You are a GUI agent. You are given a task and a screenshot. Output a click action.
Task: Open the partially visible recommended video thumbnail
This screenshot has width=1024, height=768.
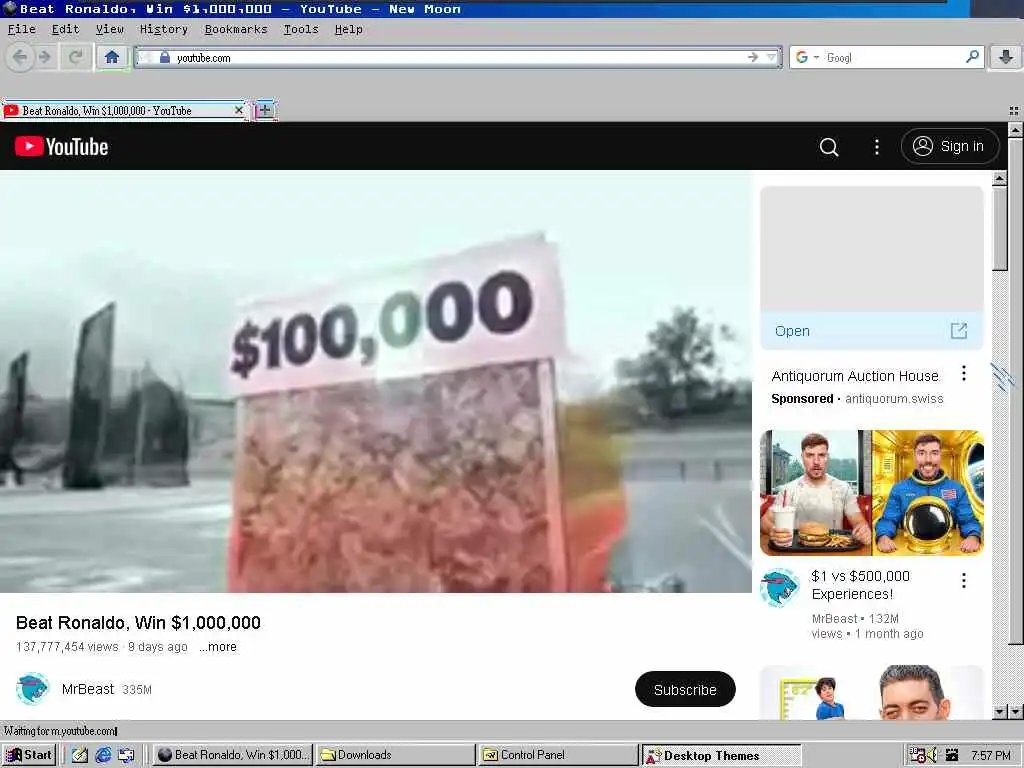pos(872,693)
